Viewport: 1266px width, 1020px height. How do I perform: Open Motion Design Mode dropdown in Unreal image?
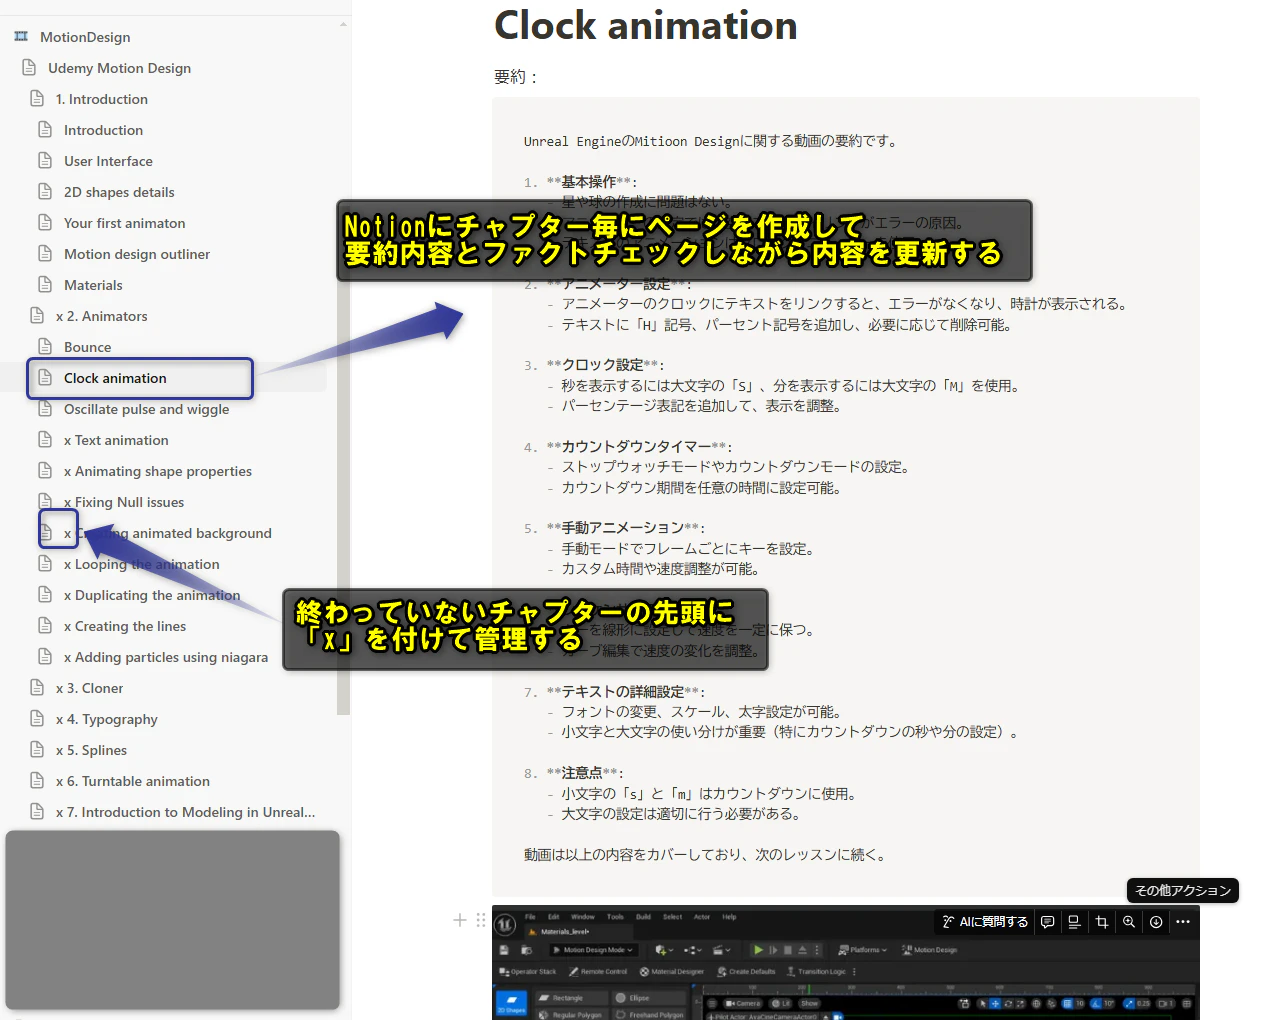coord(592,950)
